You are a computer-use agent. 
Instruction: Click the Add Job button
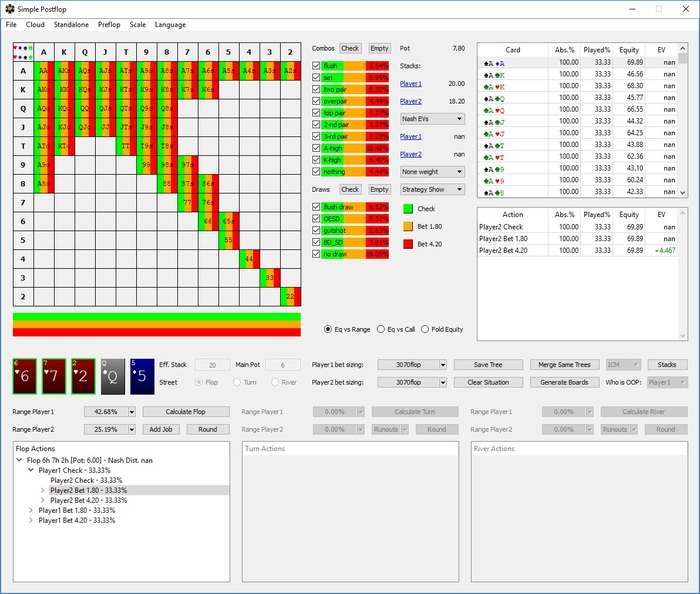(x=161, y=429)
